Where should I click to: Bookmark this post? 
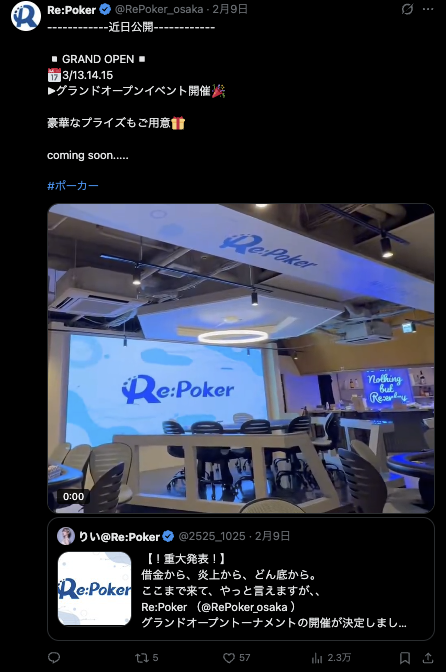pos(405,657)
